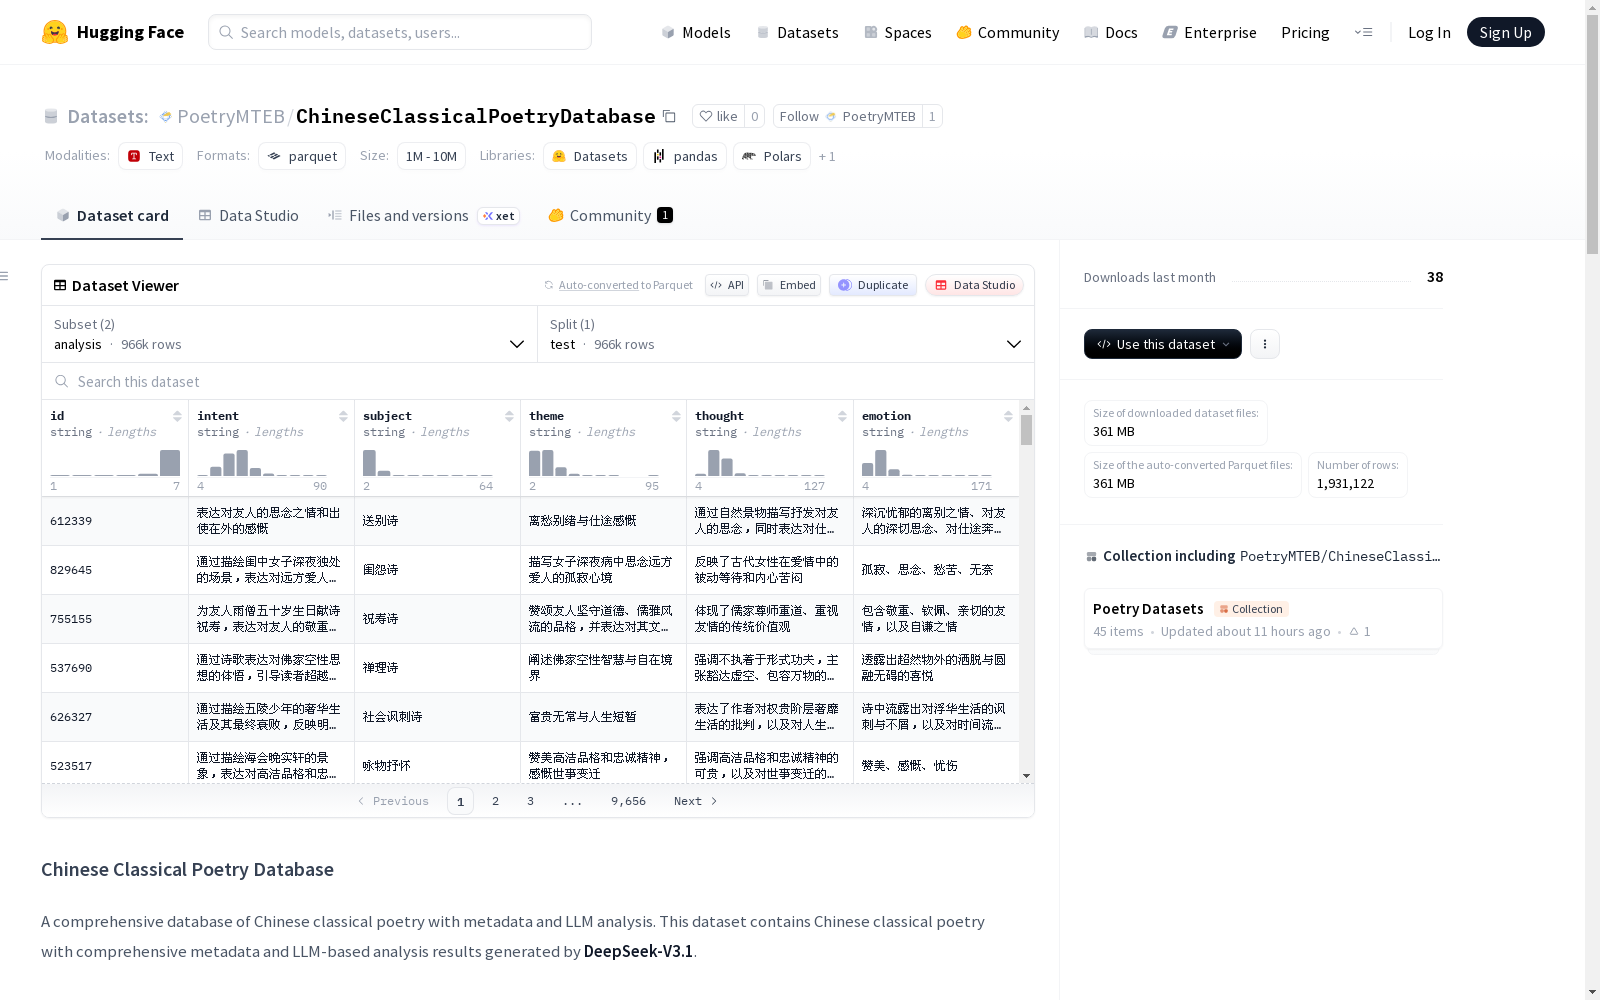Sort the thought column with its sort icon

click(842, 416)
